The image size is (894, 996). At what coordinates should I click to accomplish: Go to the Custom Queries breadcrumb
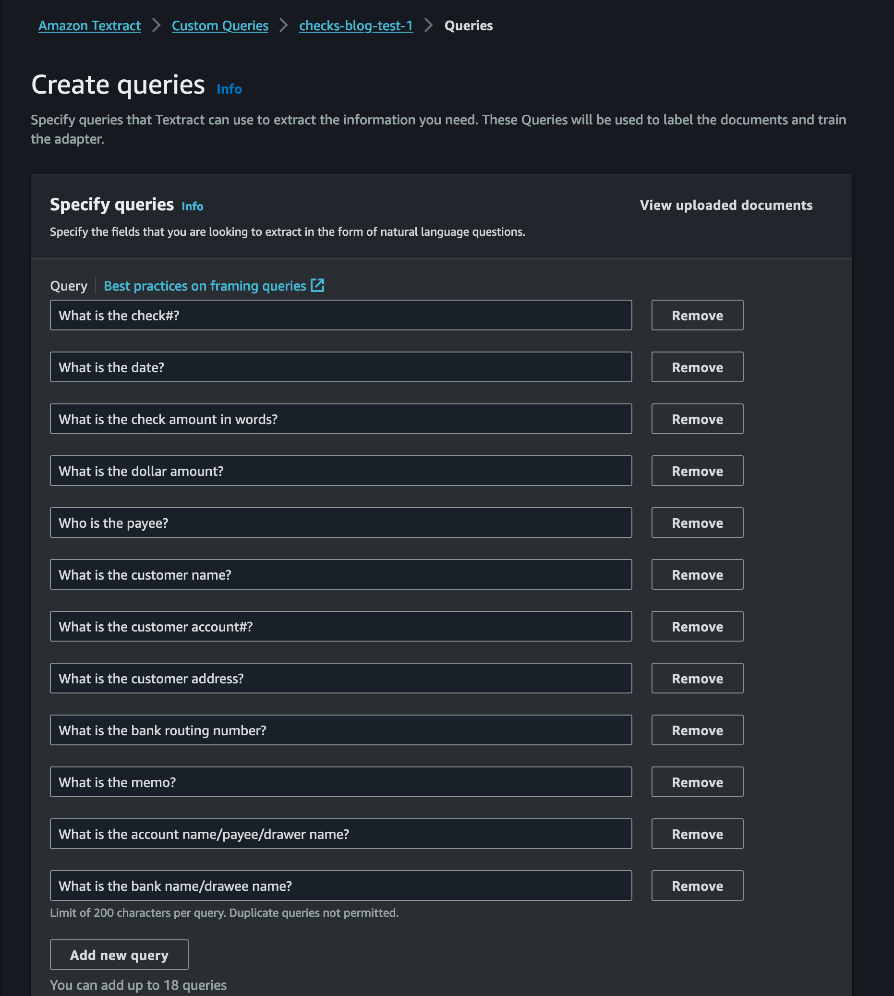[x=220, y=26]
